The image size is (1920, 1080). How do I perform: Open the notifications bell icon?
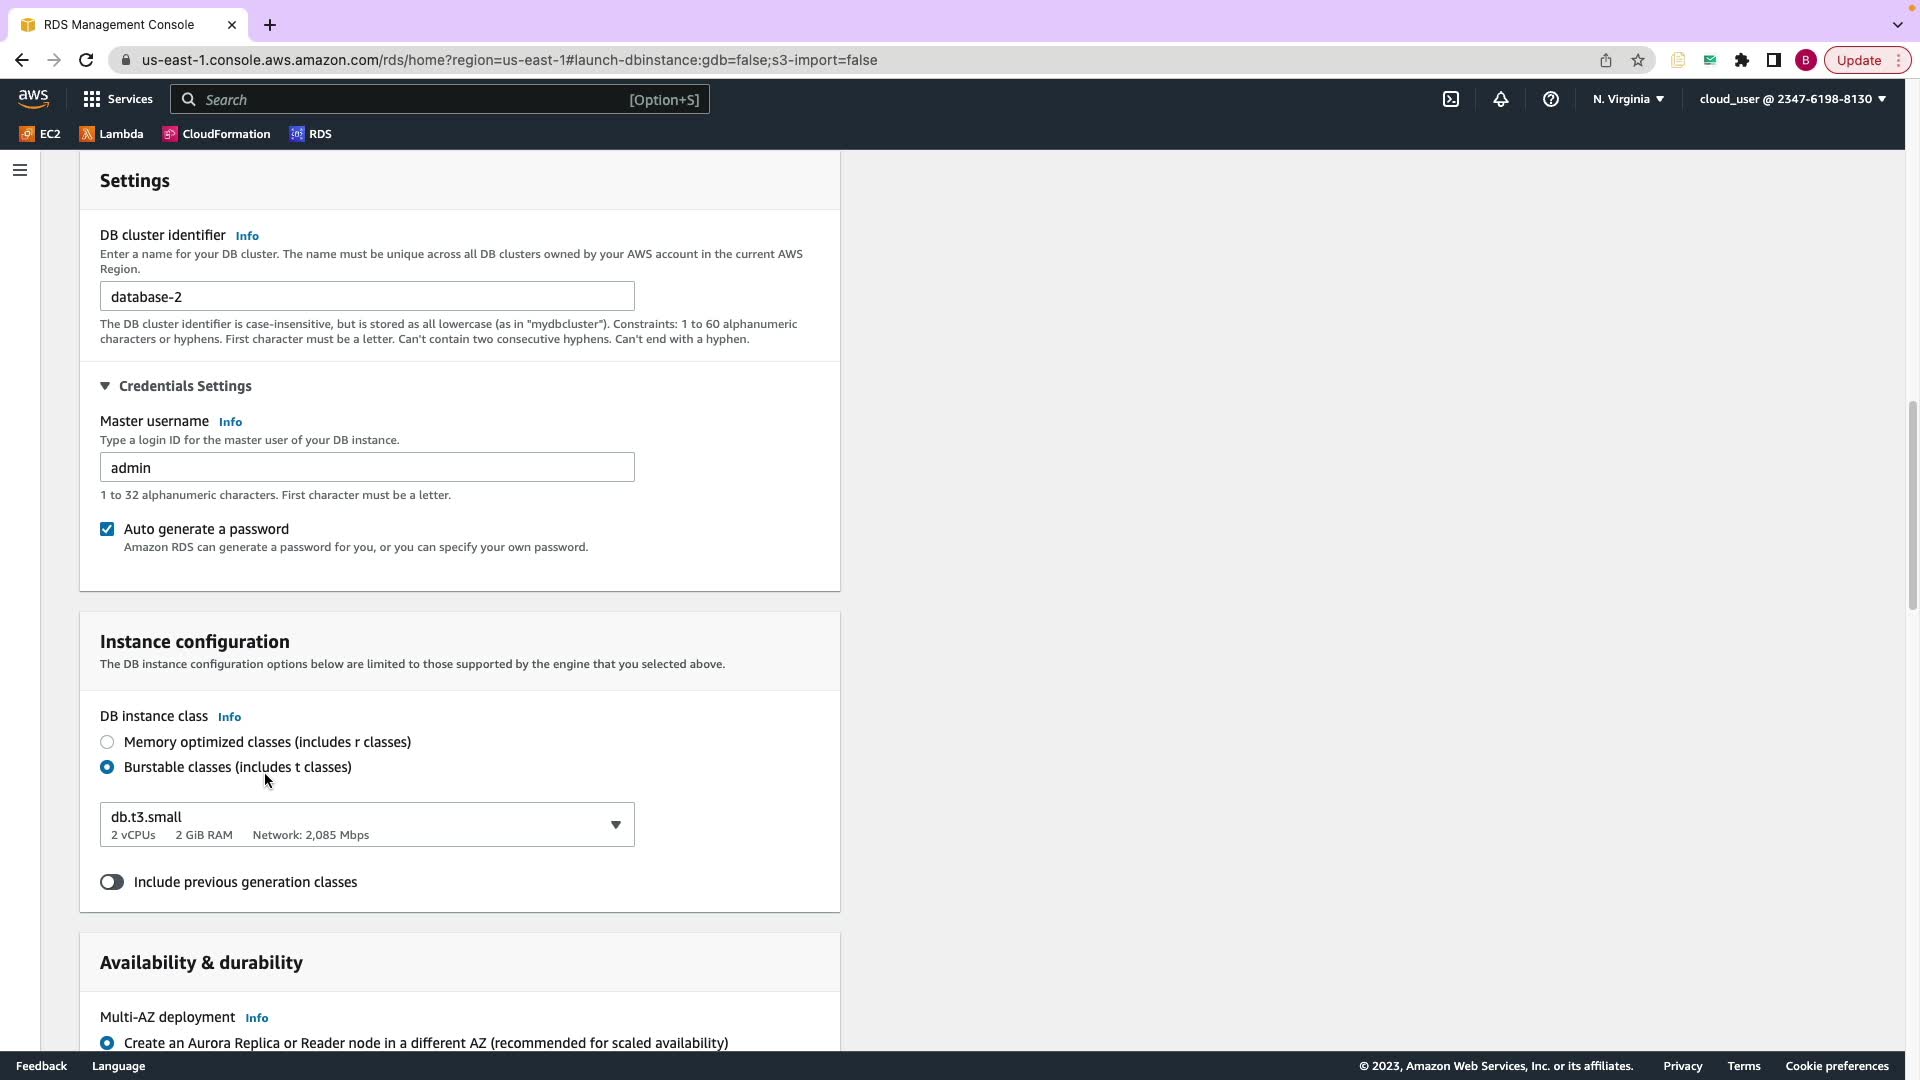[x=1500, y=99]
